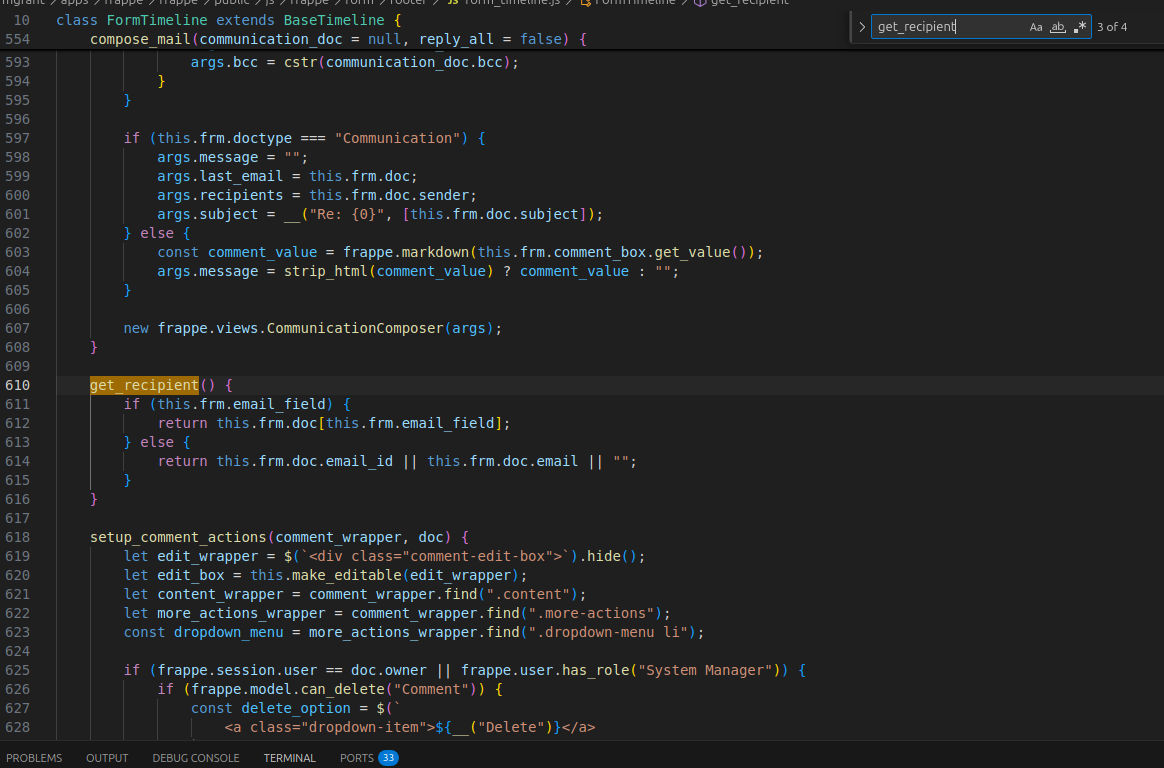The height and width of the screenshot is (768, 1164).
Task: Toggle Match Case in the find widget
Action: point(1036,27)
